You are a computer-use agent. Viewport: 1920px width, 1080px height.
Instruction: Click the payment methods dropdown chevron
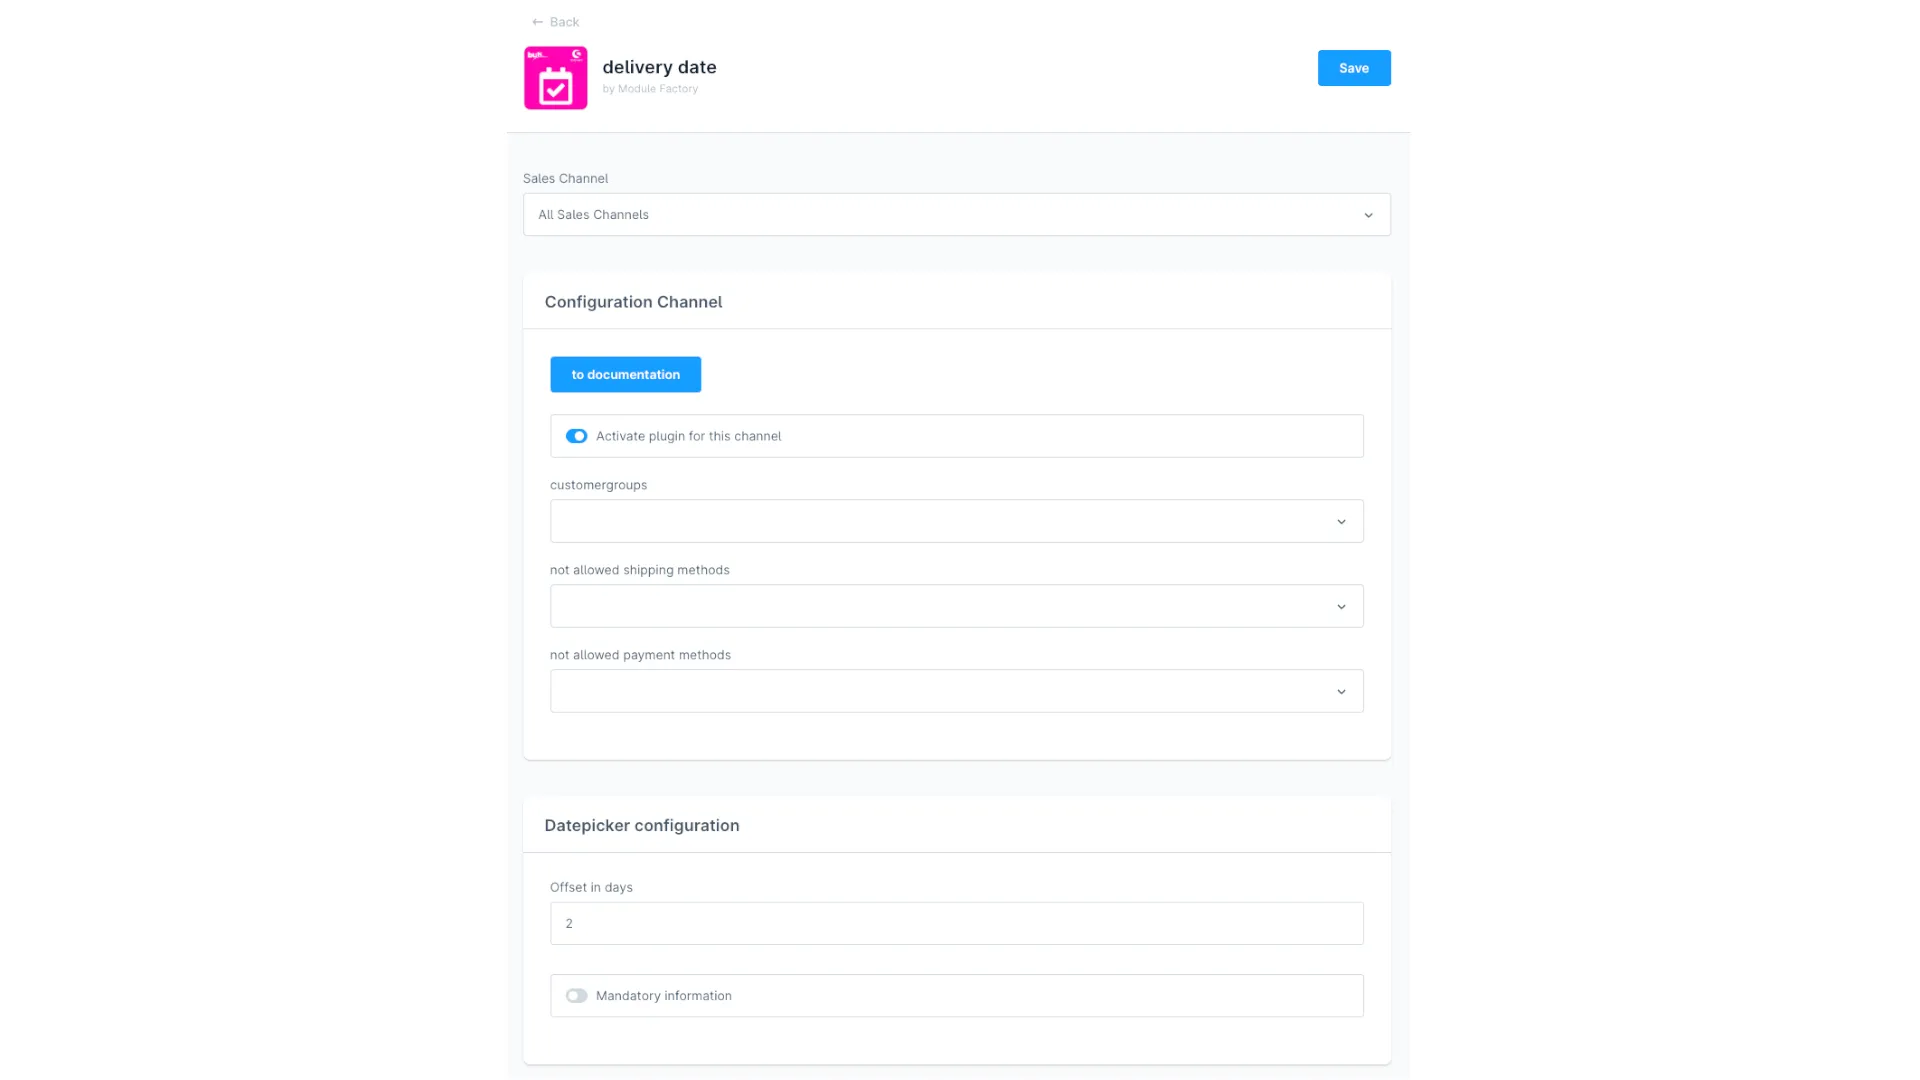(1341, 691)
